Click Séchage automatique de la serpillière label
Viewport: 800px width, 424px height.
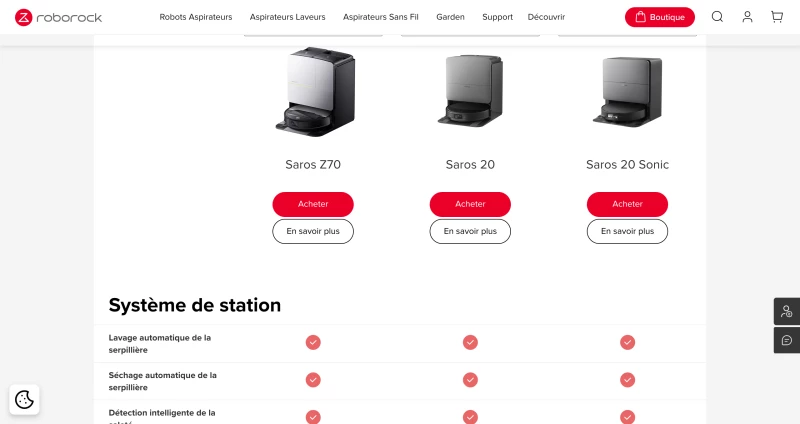(x=162, y=381)
